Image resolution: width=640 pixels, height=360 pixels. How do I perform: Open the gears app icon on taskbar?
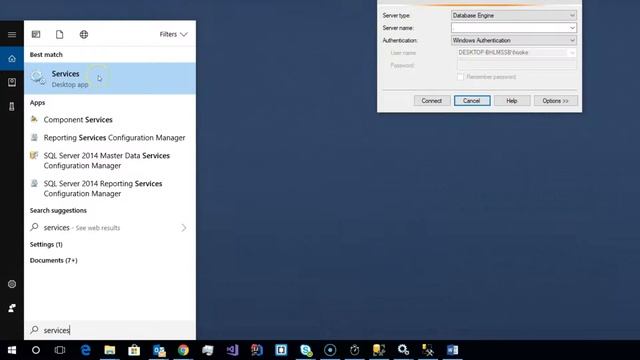point(403,350)
